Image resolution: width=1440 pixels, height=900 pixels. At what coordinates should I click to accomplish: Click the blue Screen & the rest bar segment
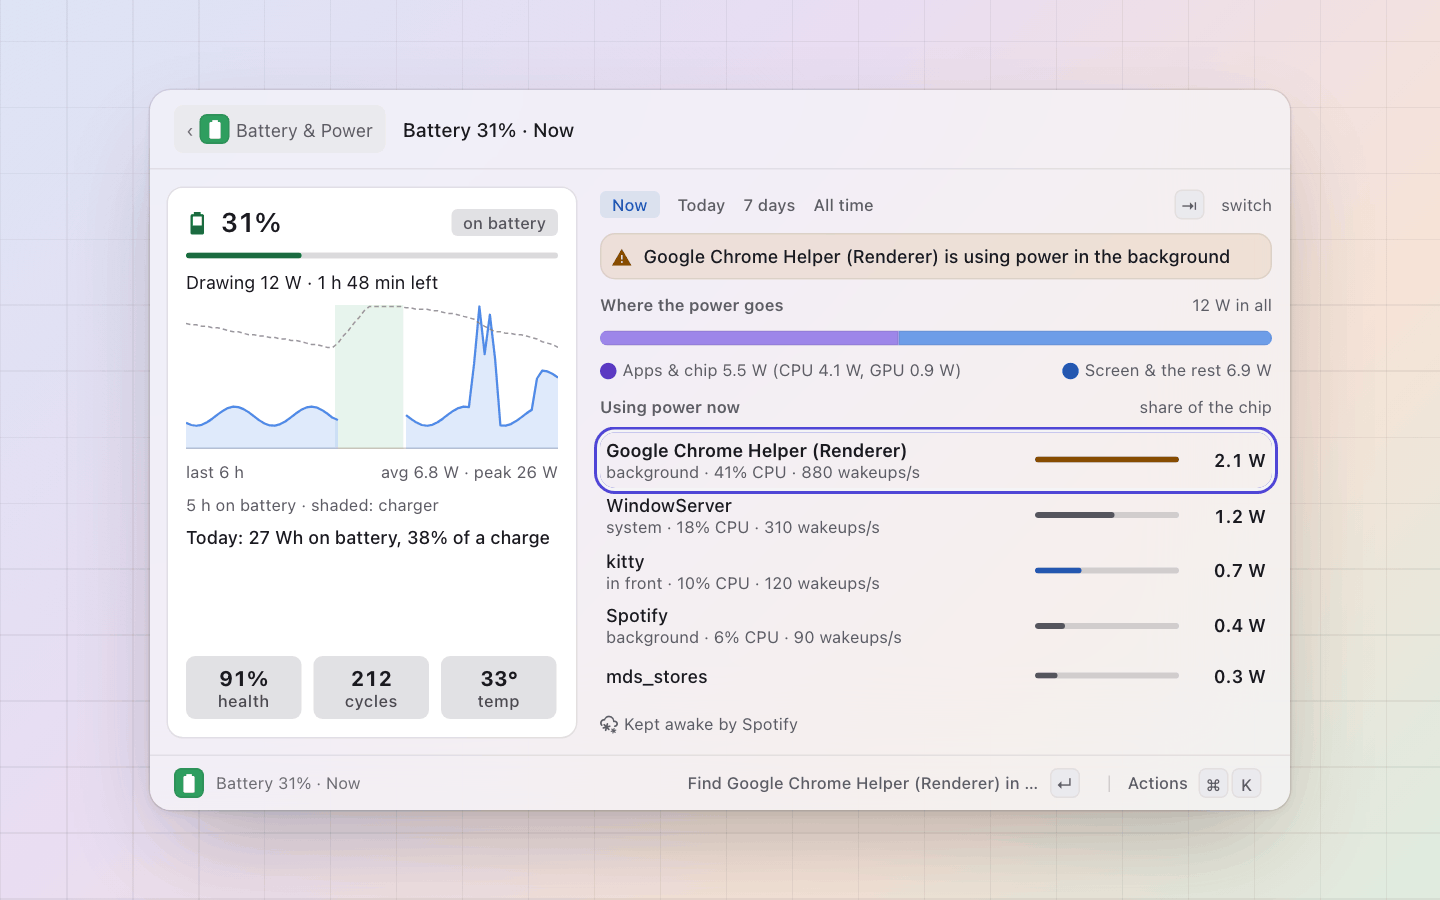[1085, 338]
